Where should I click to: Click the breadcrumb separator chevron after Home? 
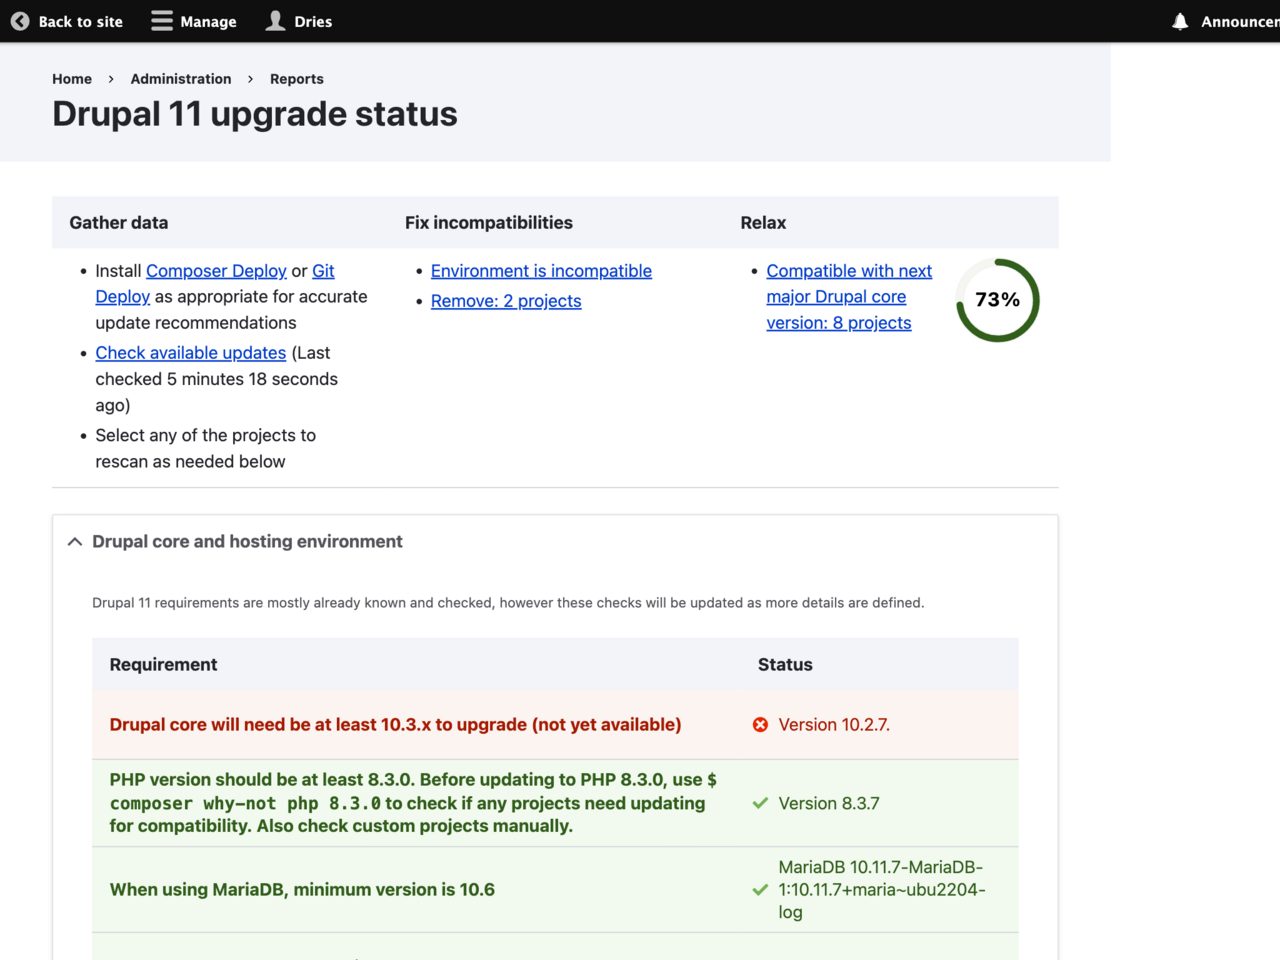click(110, 78)
